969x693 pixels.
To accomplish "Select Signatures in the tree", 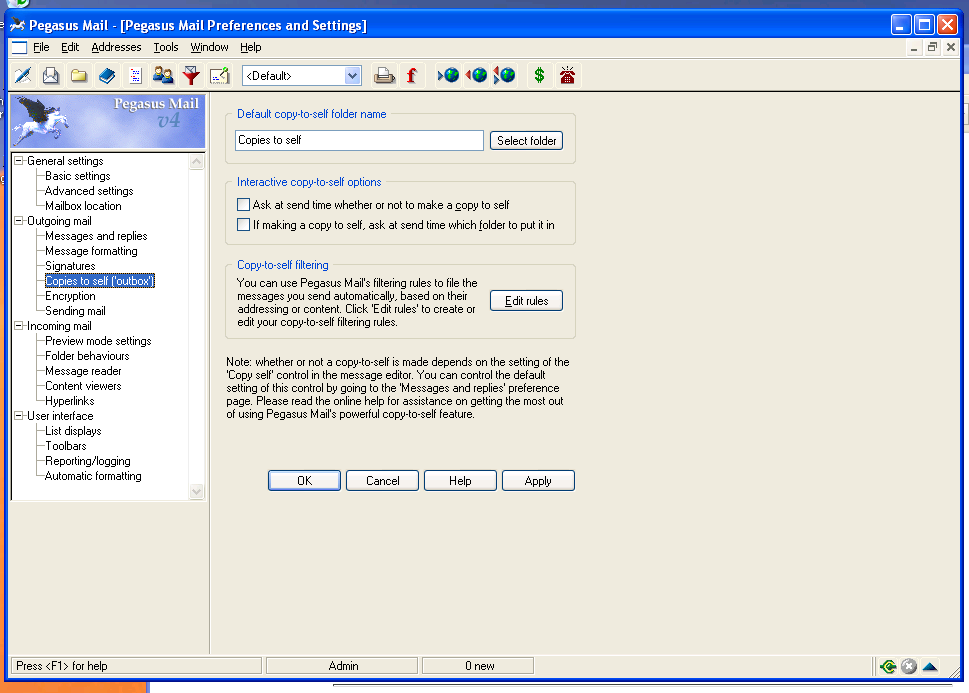I will [70, 266].
